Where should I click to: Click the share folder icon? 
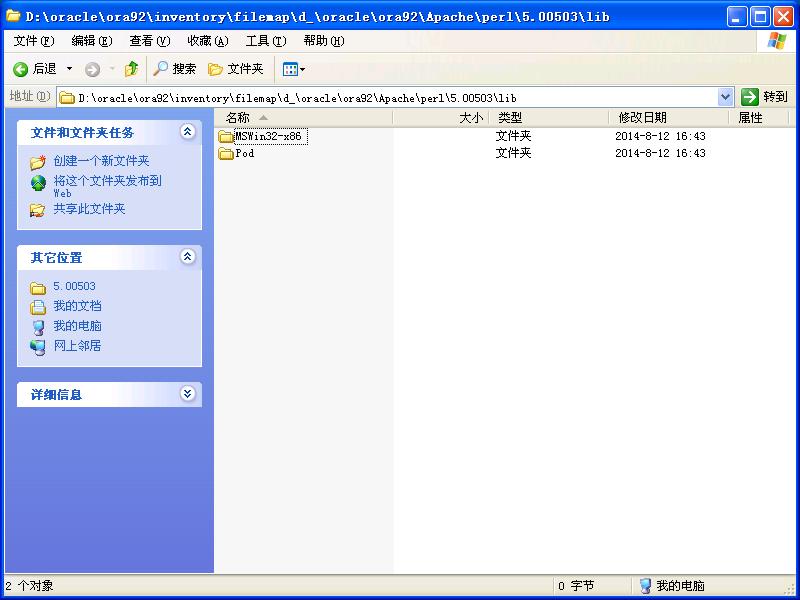coord(37,210)
